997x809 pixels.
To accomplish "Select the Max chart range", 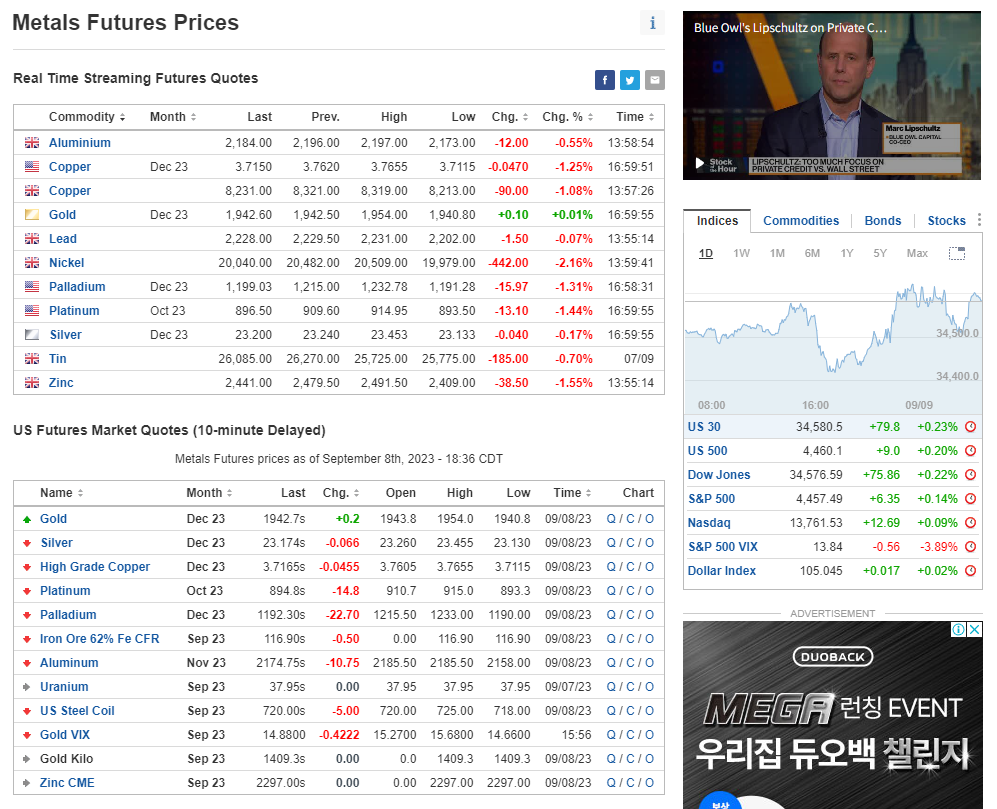I will click(917, 253).
